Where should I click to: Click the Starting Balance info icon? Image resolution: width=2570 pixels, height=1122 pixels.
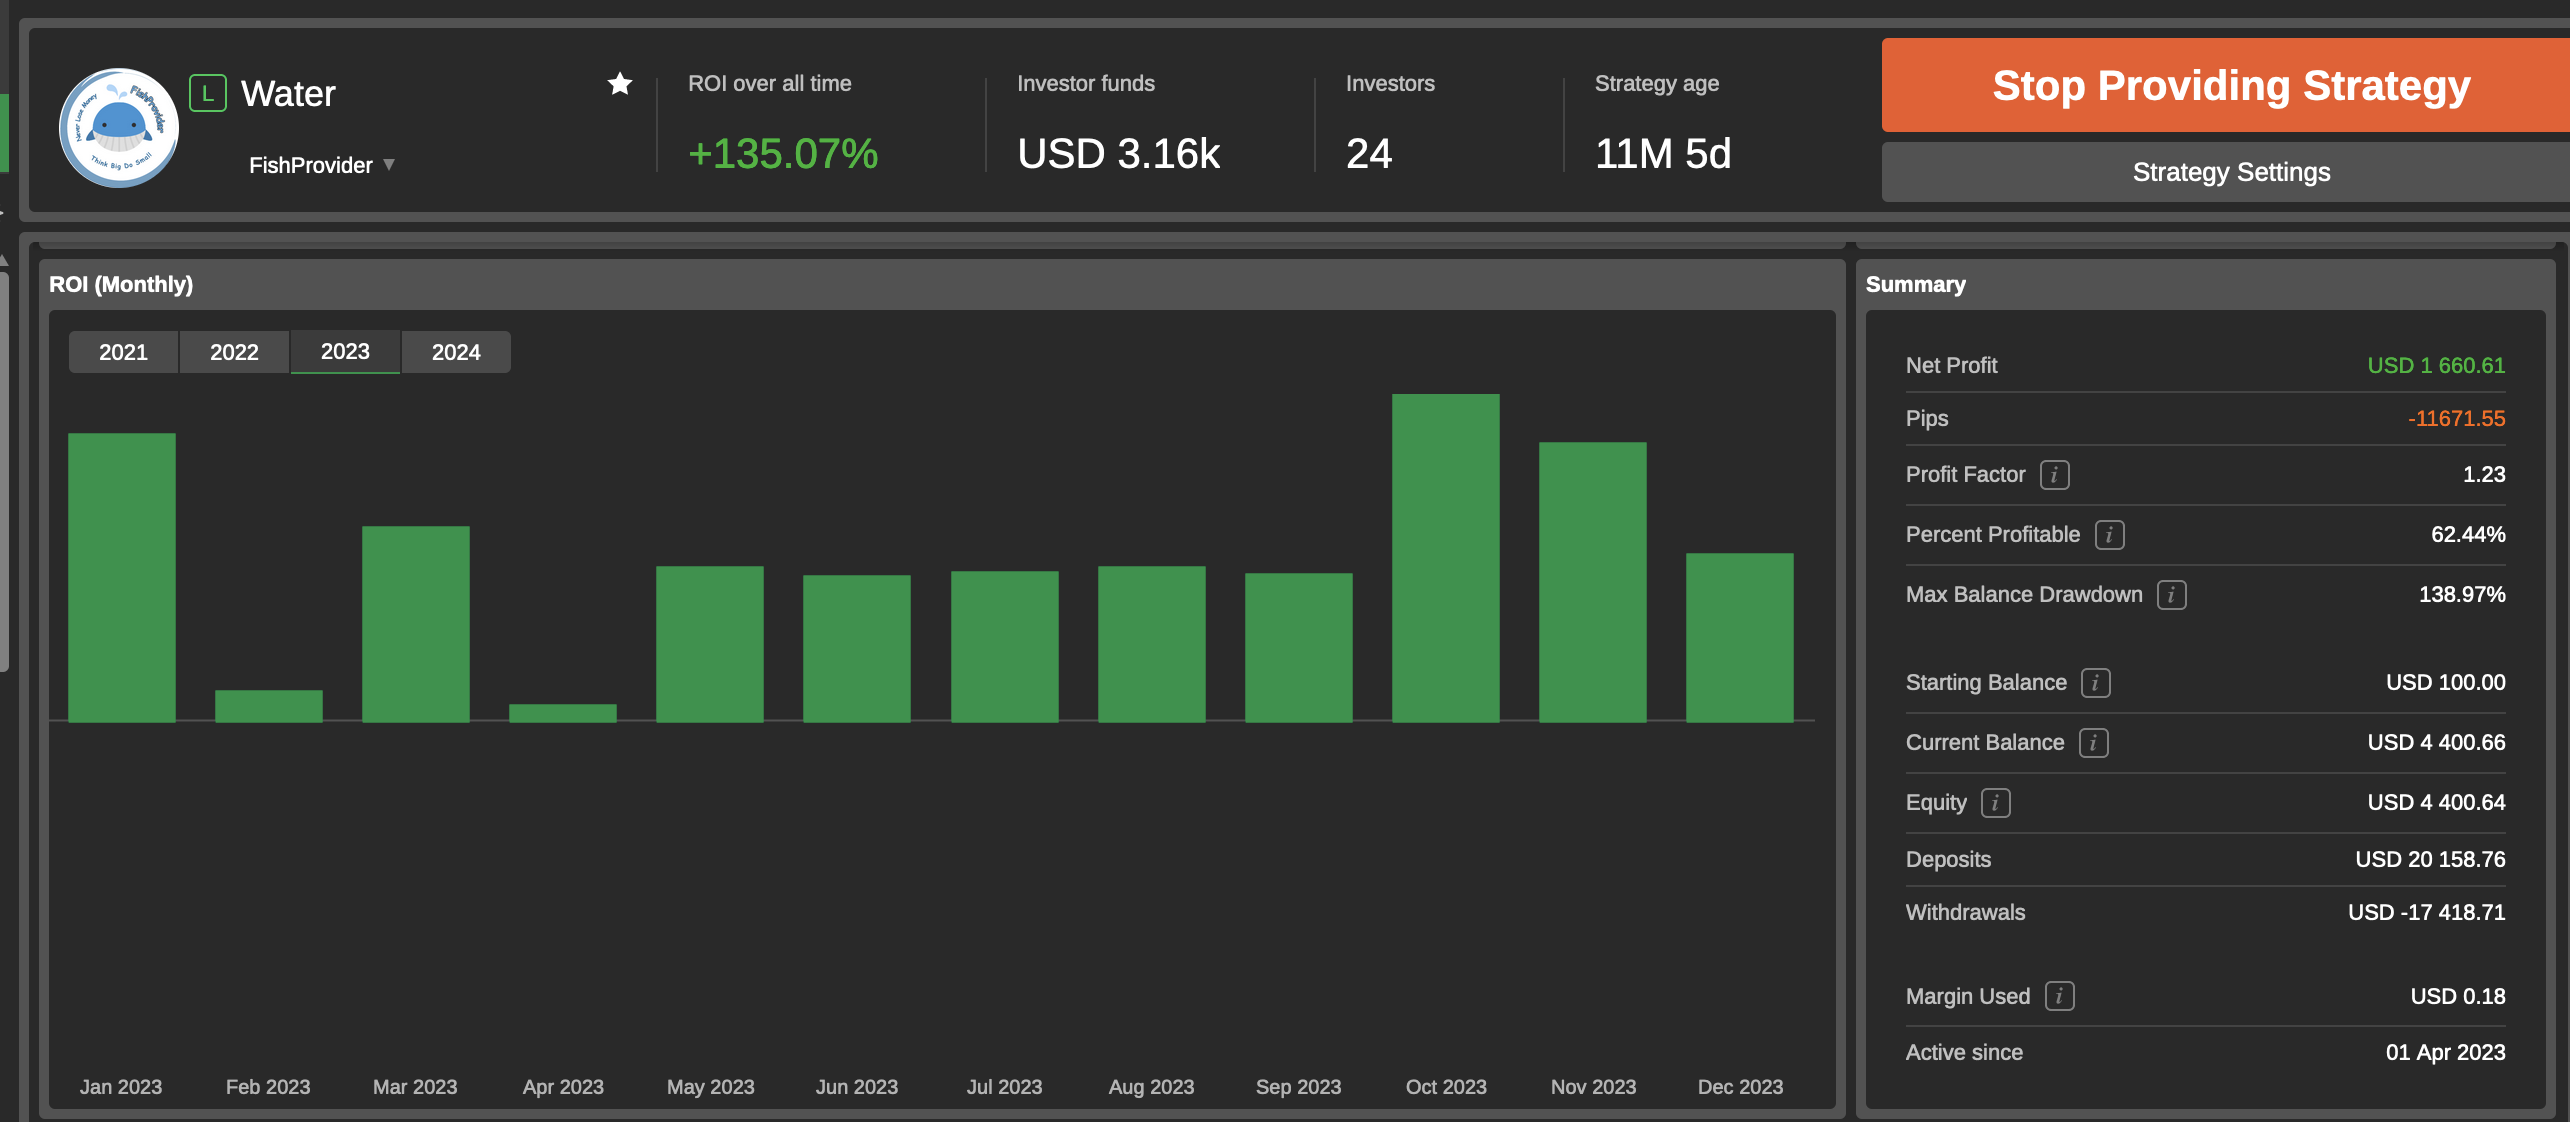click(x=2095, y=683)
